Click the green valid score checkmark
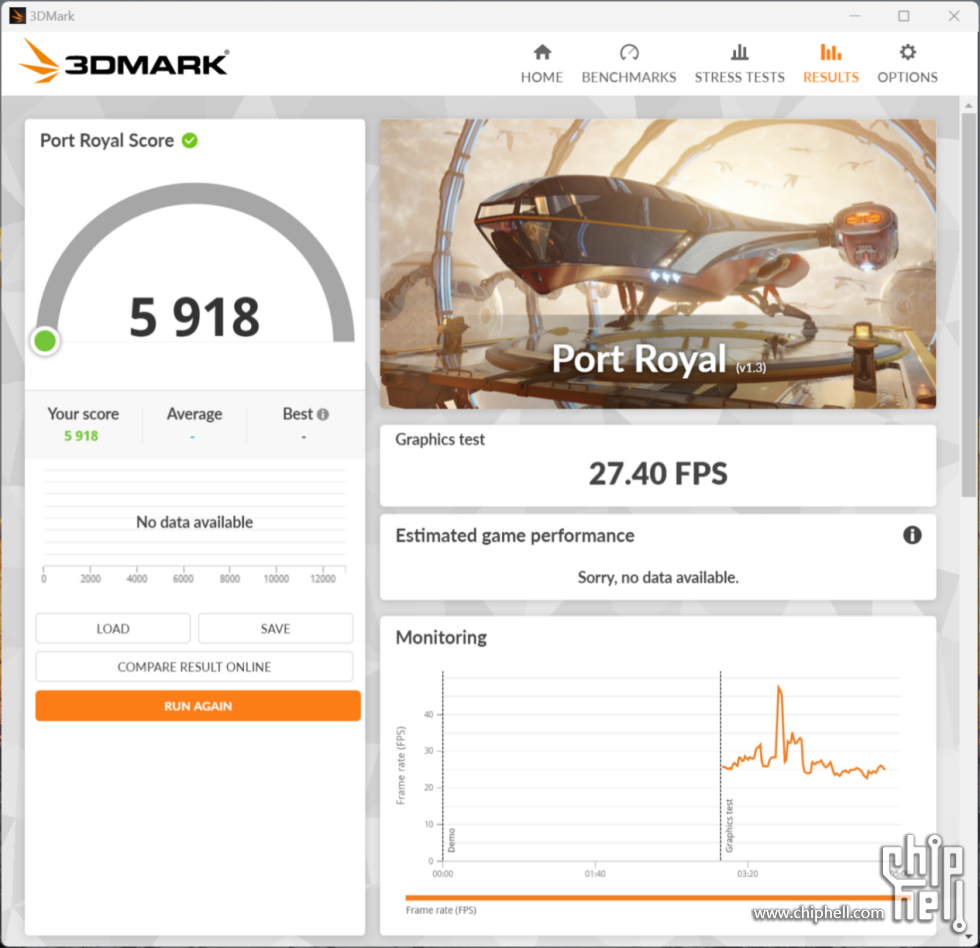 coord(190,141)
